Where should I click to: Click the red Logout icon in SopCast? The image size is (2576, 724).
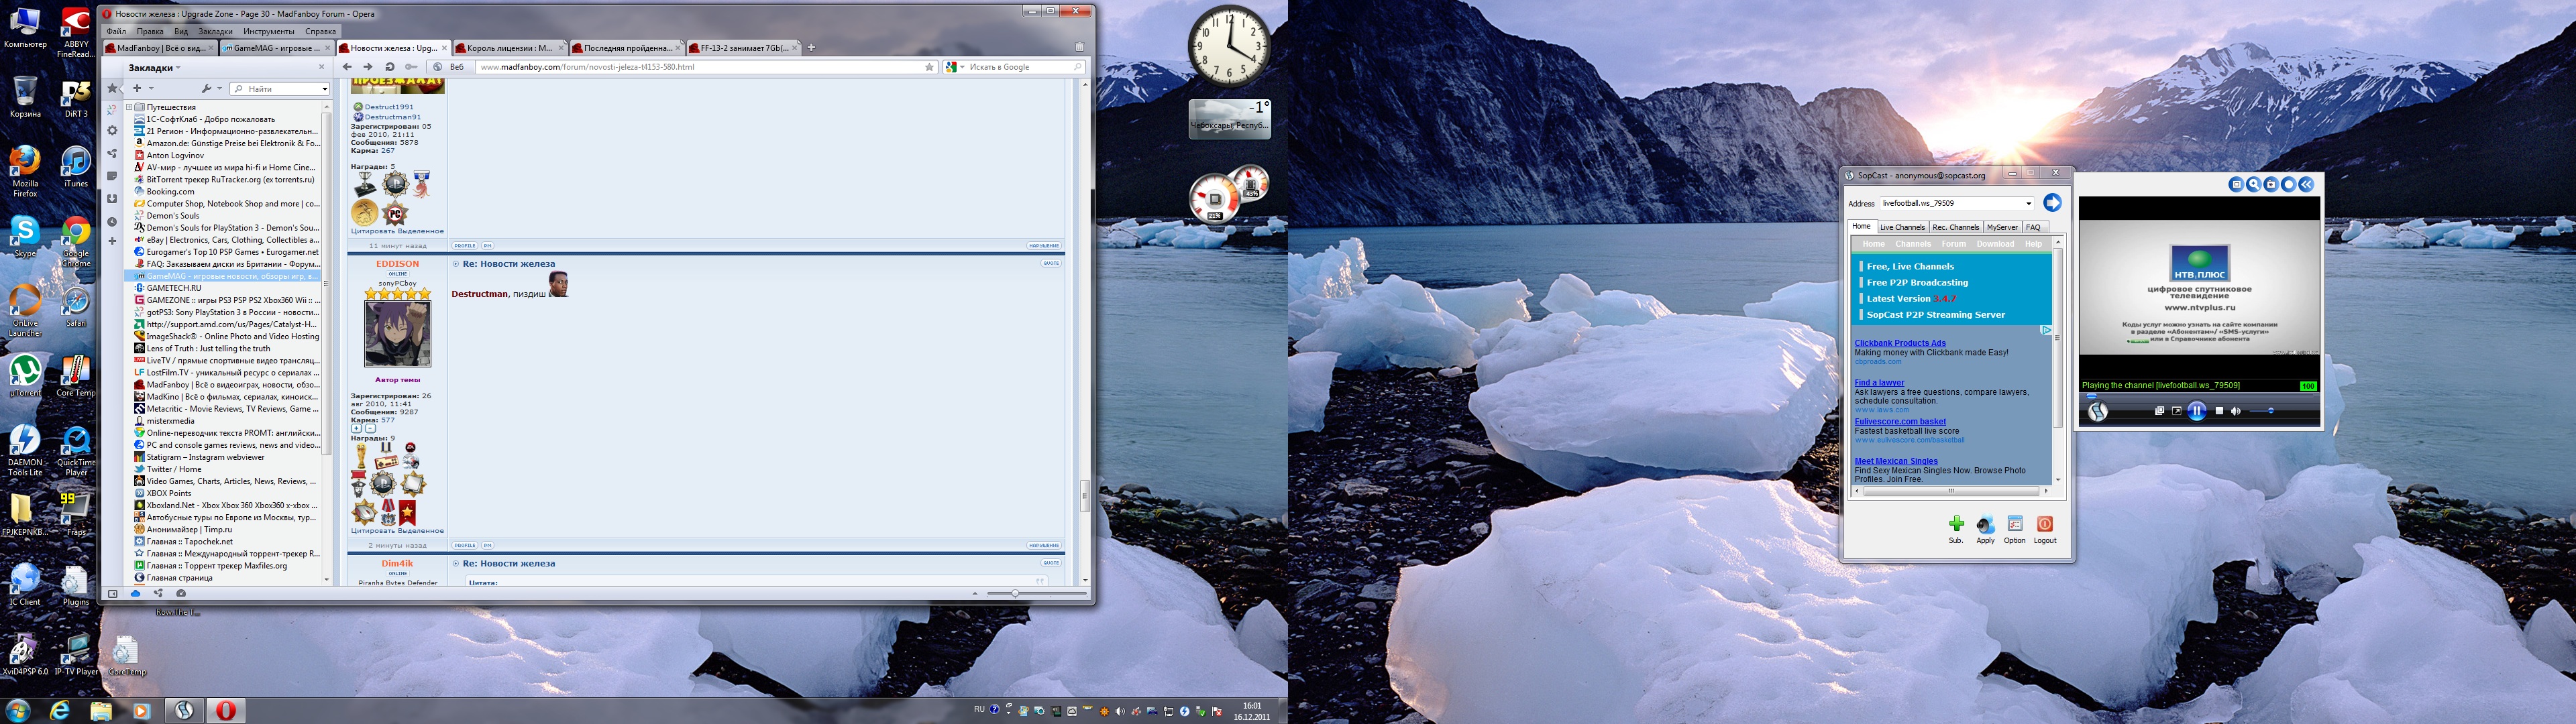[x=2045, y=525]
